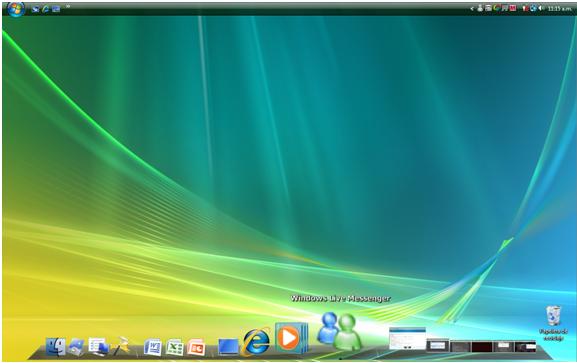Expand hidden system tray icons arrow
The height and width of the screenshot is (363, 577).
(472, 8)
